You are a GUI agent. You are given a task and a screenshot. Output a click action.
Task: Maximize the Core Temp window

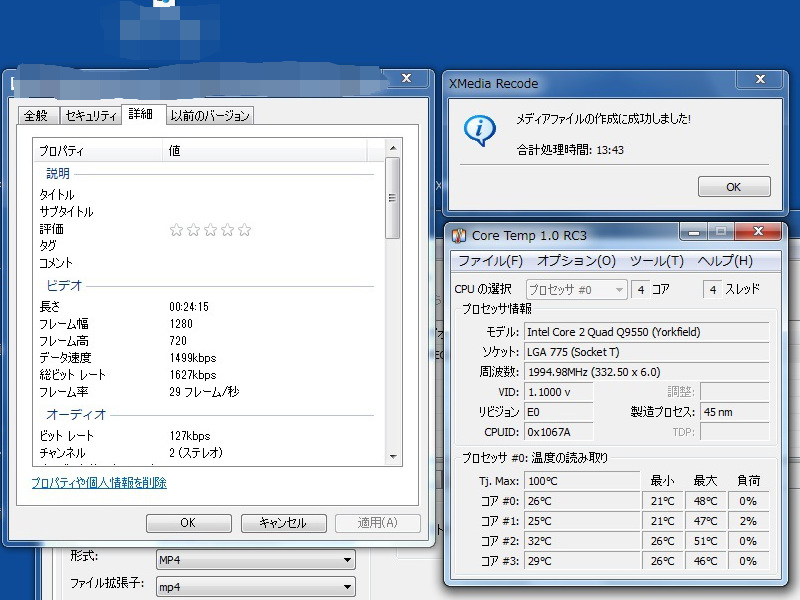[720, 232]
